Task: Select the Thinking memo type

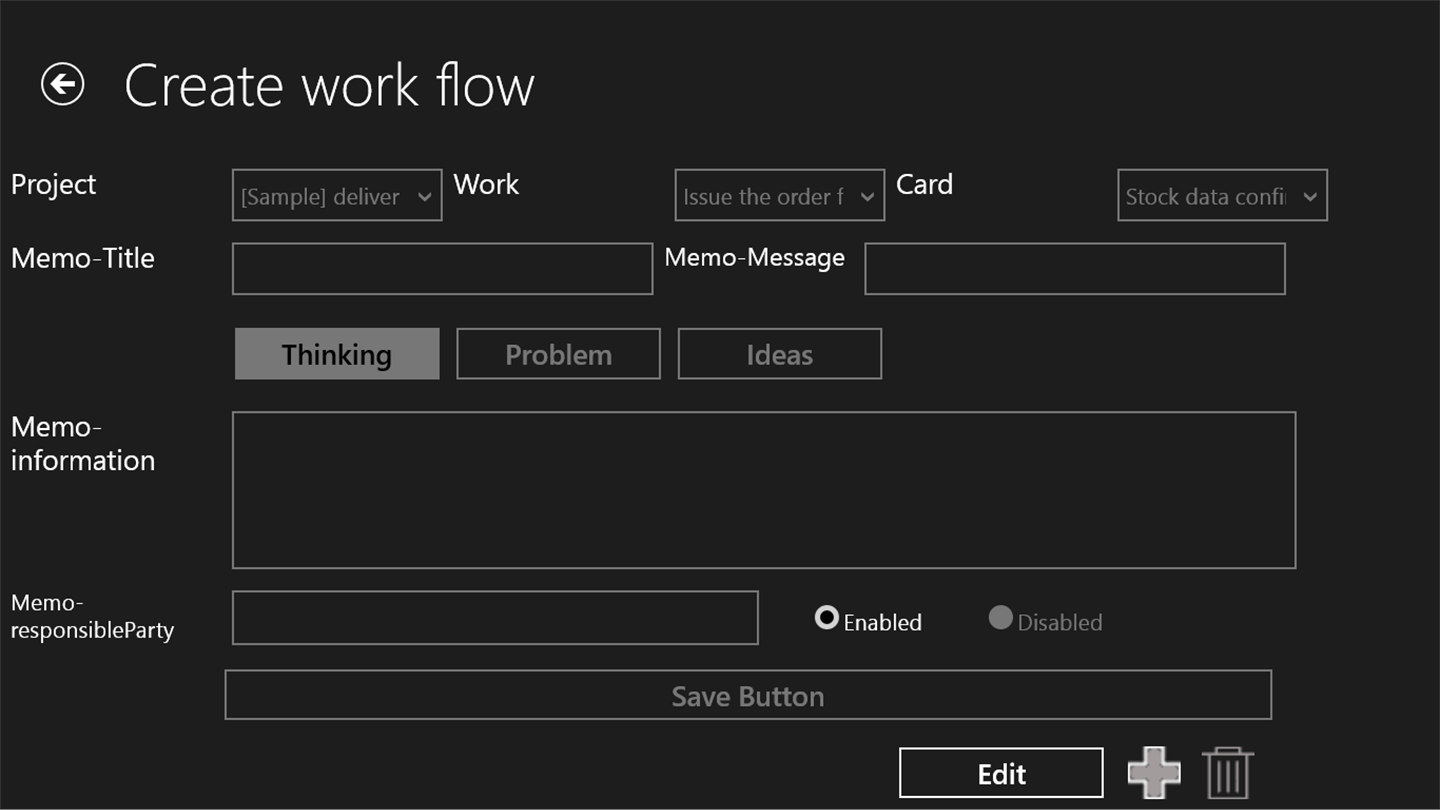Action: pos(337,354)
